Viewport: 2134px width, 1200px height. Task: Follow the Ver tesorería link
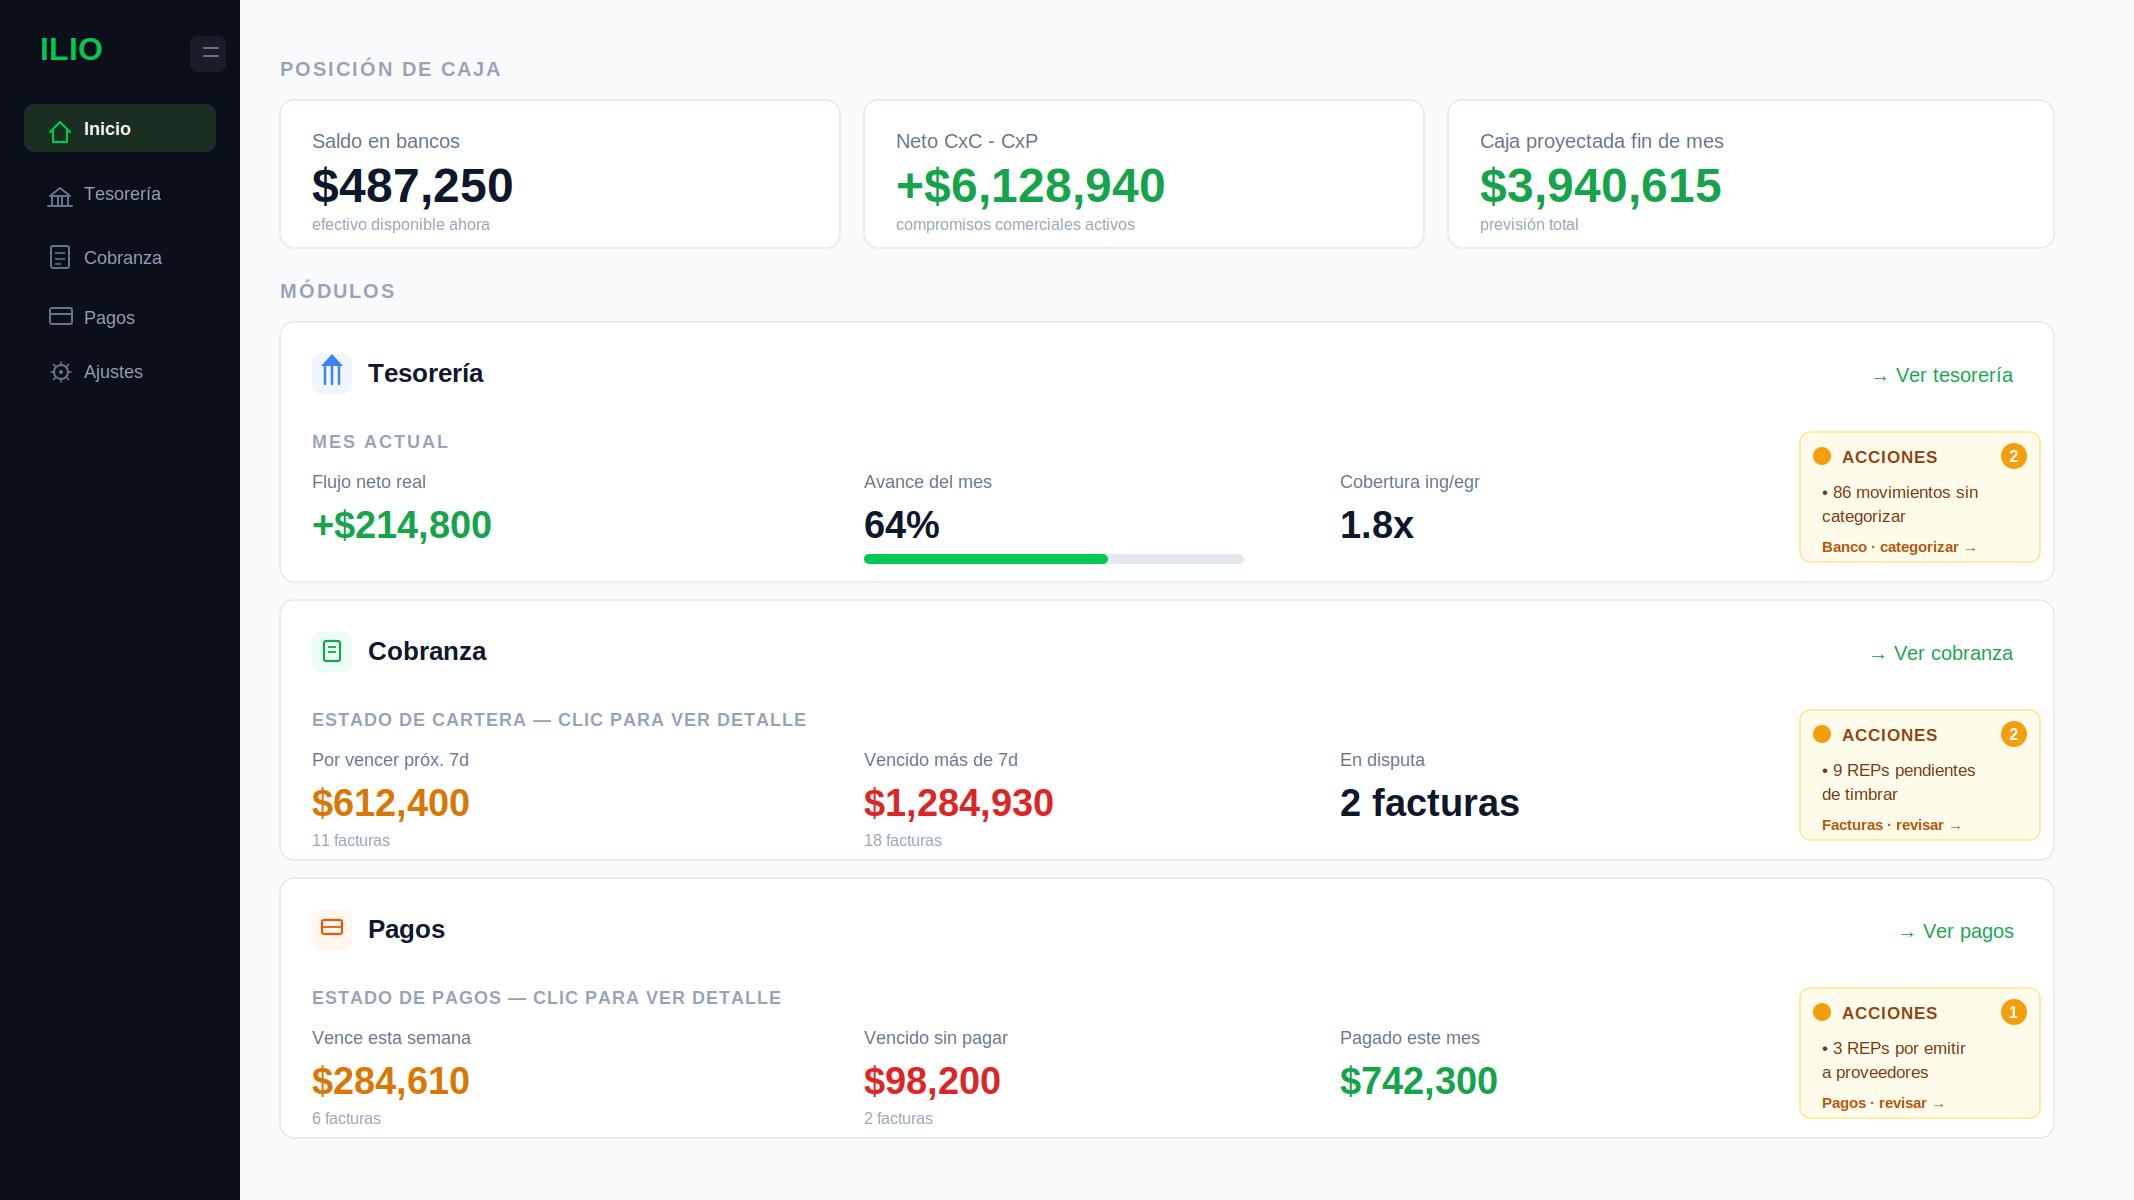1942,375
